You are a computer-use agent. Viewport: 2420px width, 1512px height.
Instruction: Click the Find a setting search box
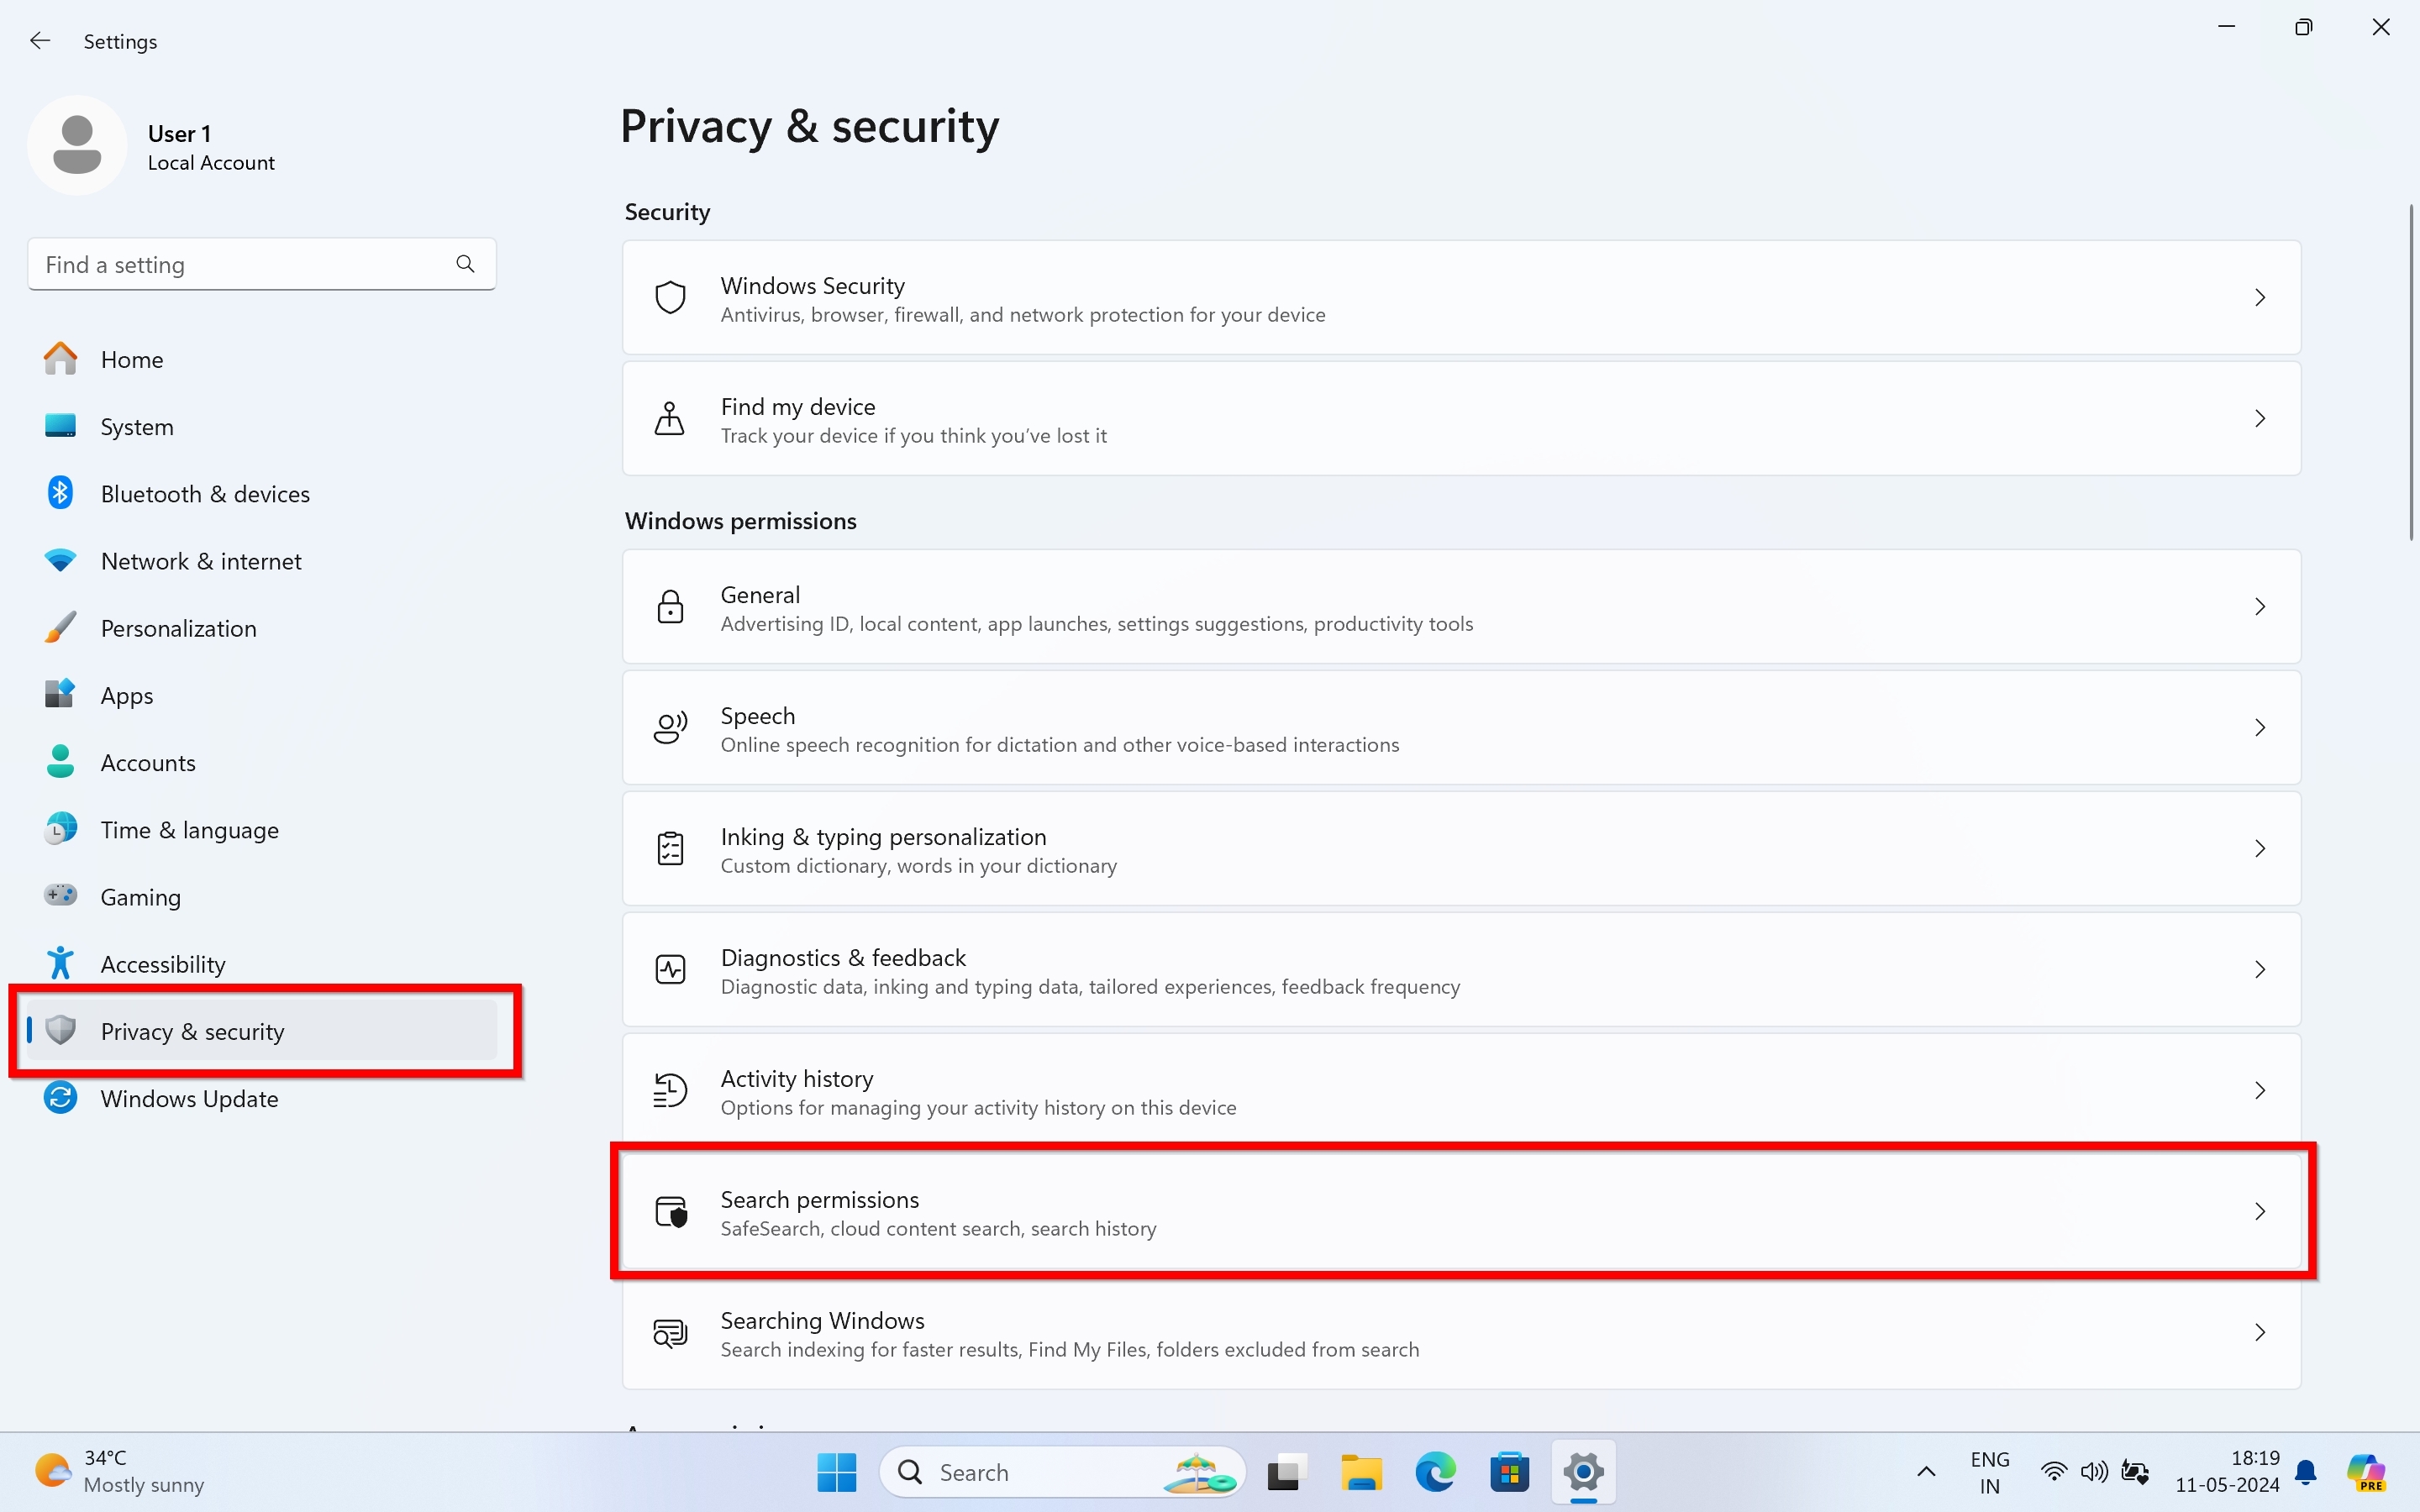click(240, 265)
